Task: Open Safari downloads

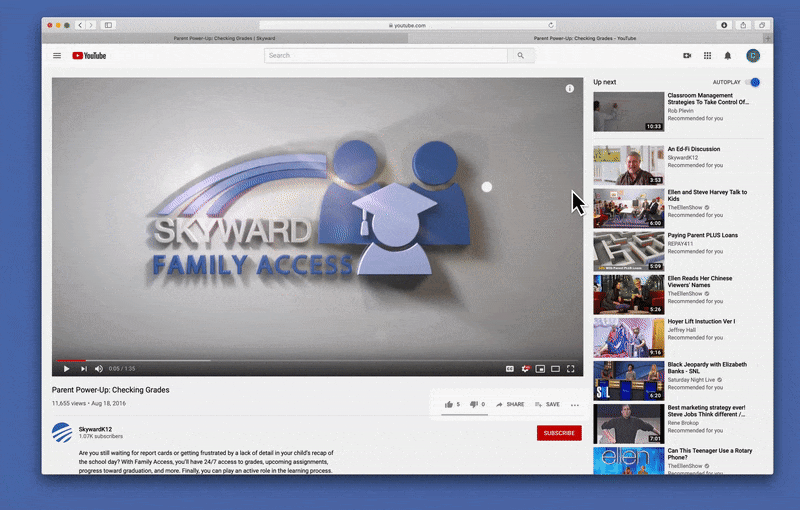Action: click(724, 25)
